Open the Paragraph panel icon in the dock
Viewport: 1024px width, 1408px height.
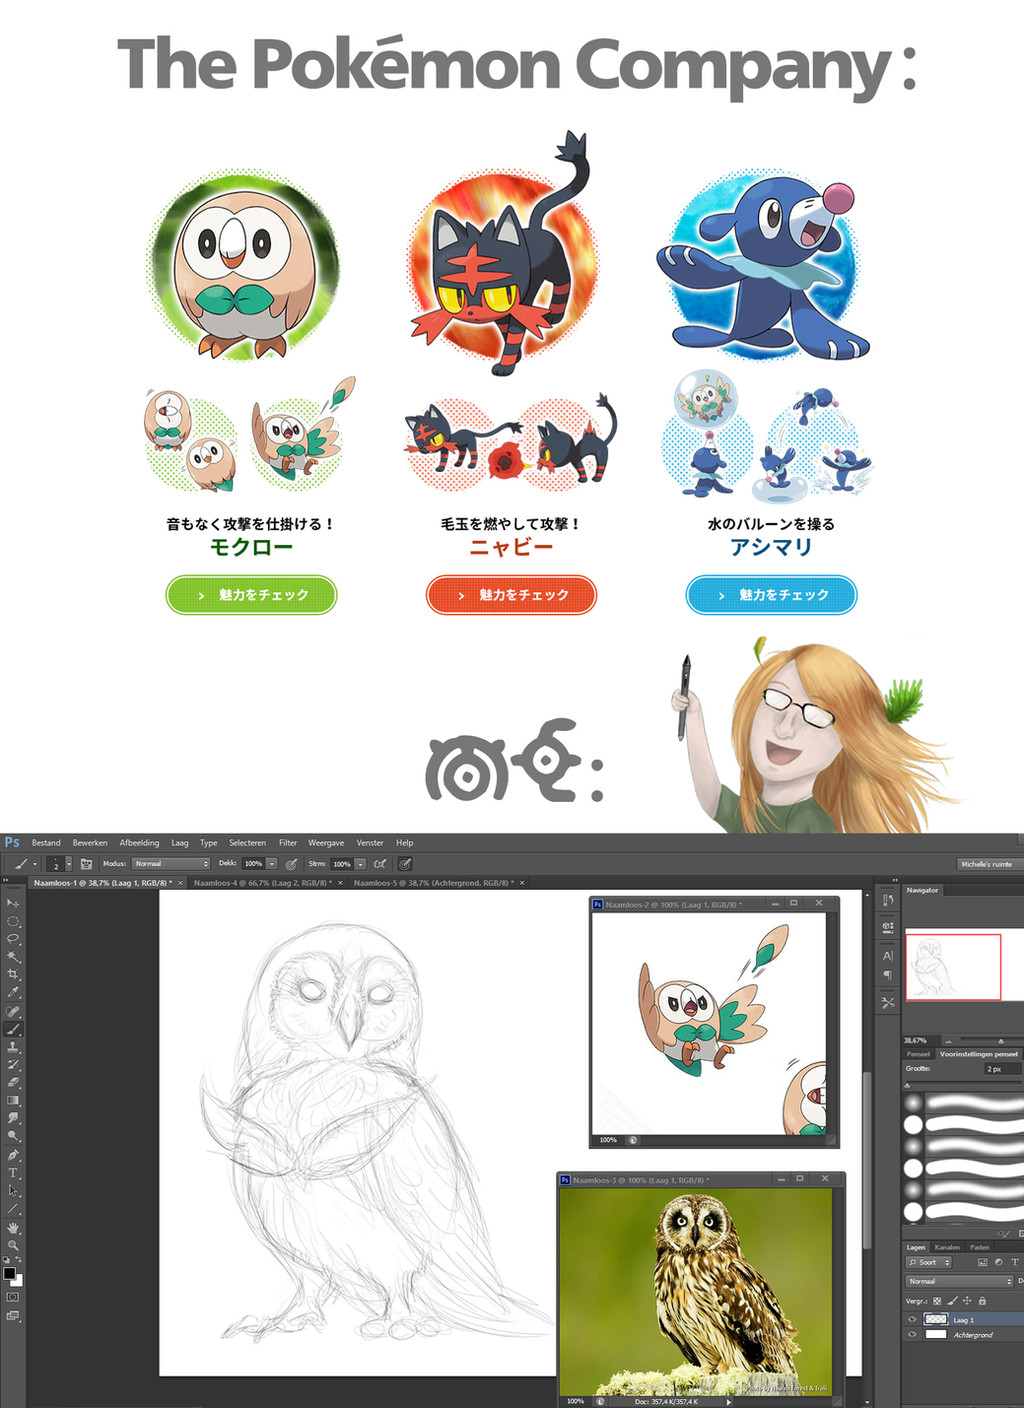888,975
